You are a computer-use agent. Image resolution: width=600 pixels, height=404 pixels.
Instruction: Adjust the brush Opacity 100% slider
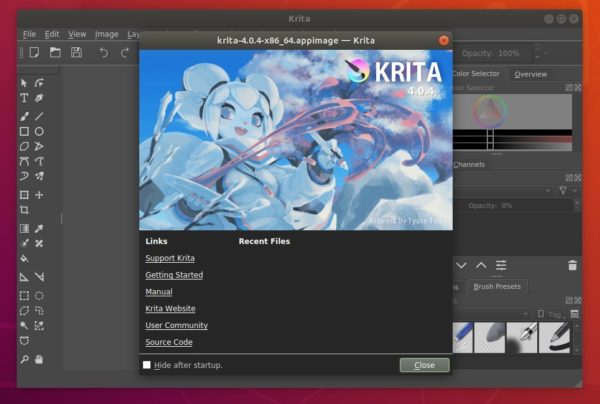click(x=494, y=53)
